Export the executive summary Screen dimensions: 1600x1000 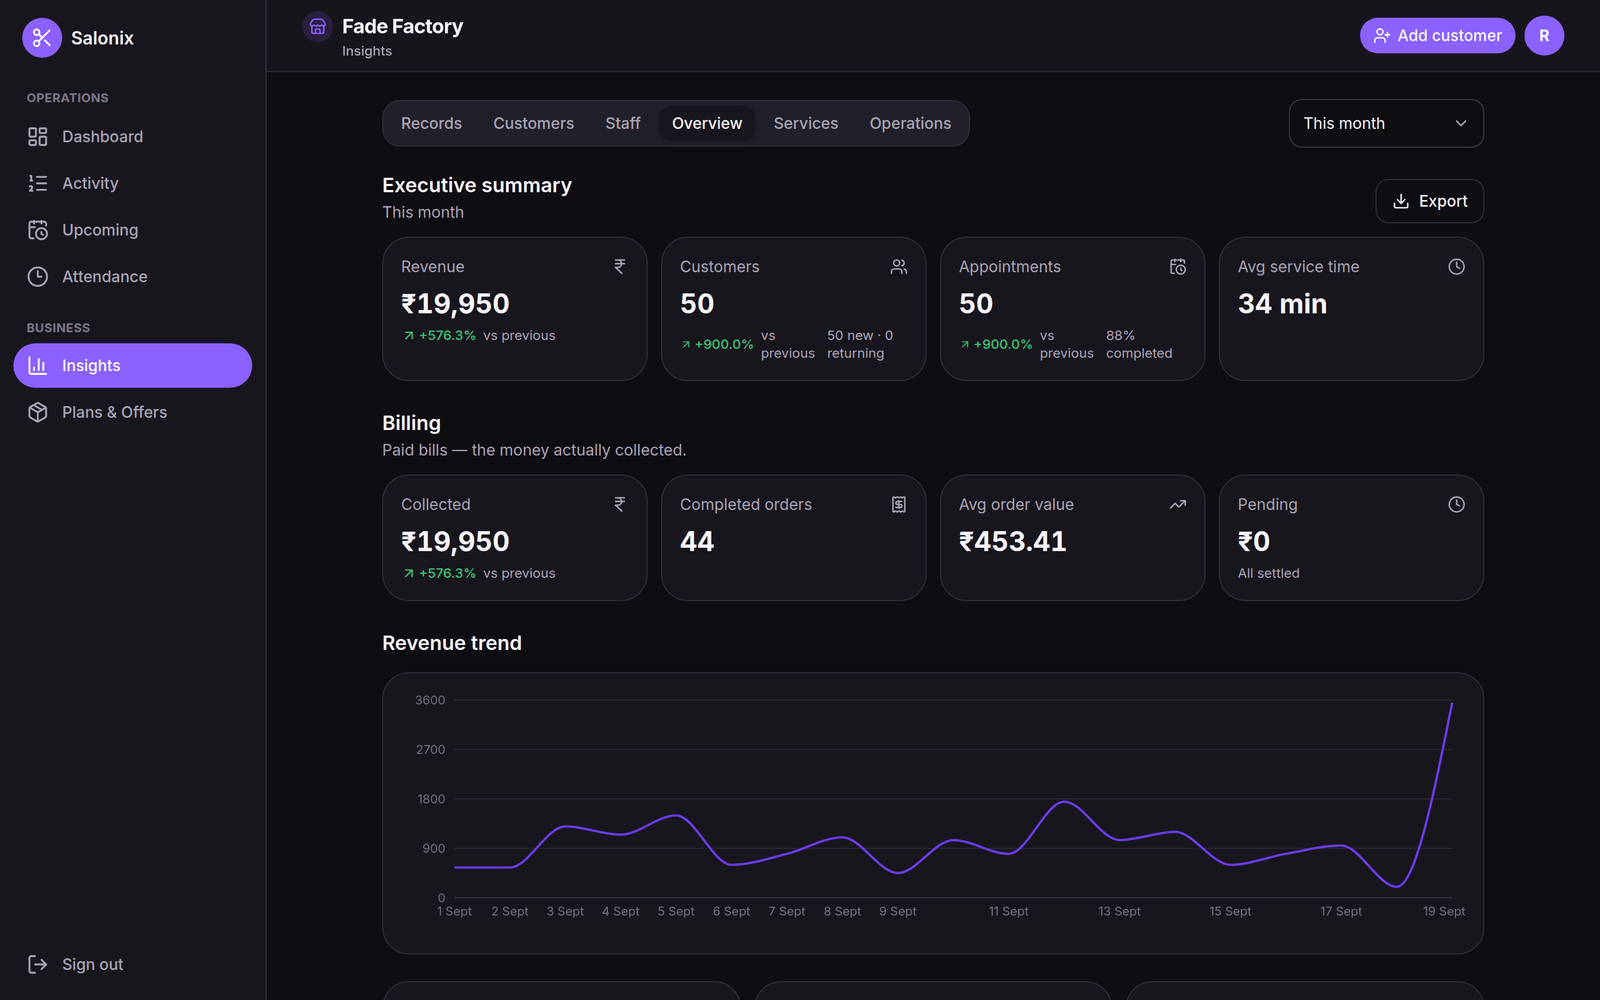click(1430, 201)
